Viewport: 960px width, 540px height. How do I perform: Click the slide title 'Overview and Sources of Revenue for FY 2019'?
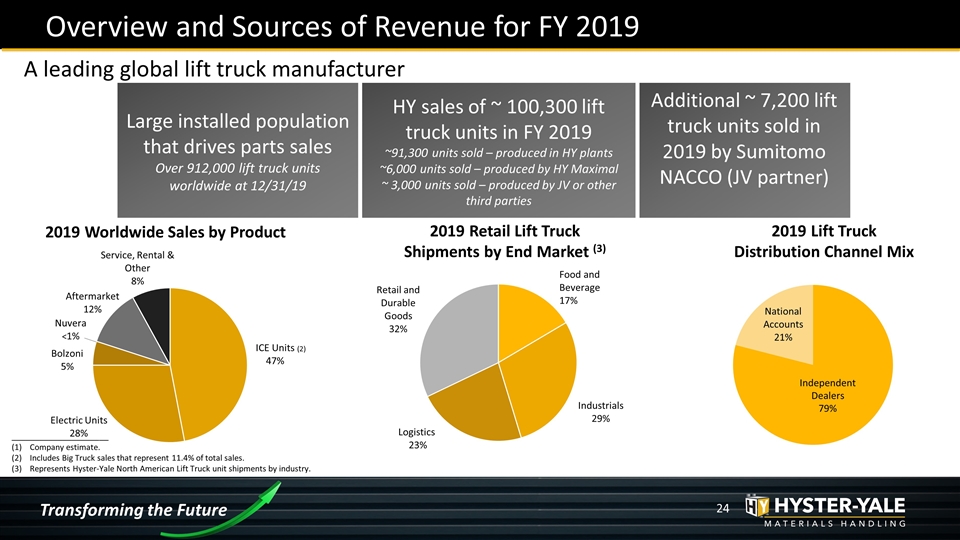point(342,26)
